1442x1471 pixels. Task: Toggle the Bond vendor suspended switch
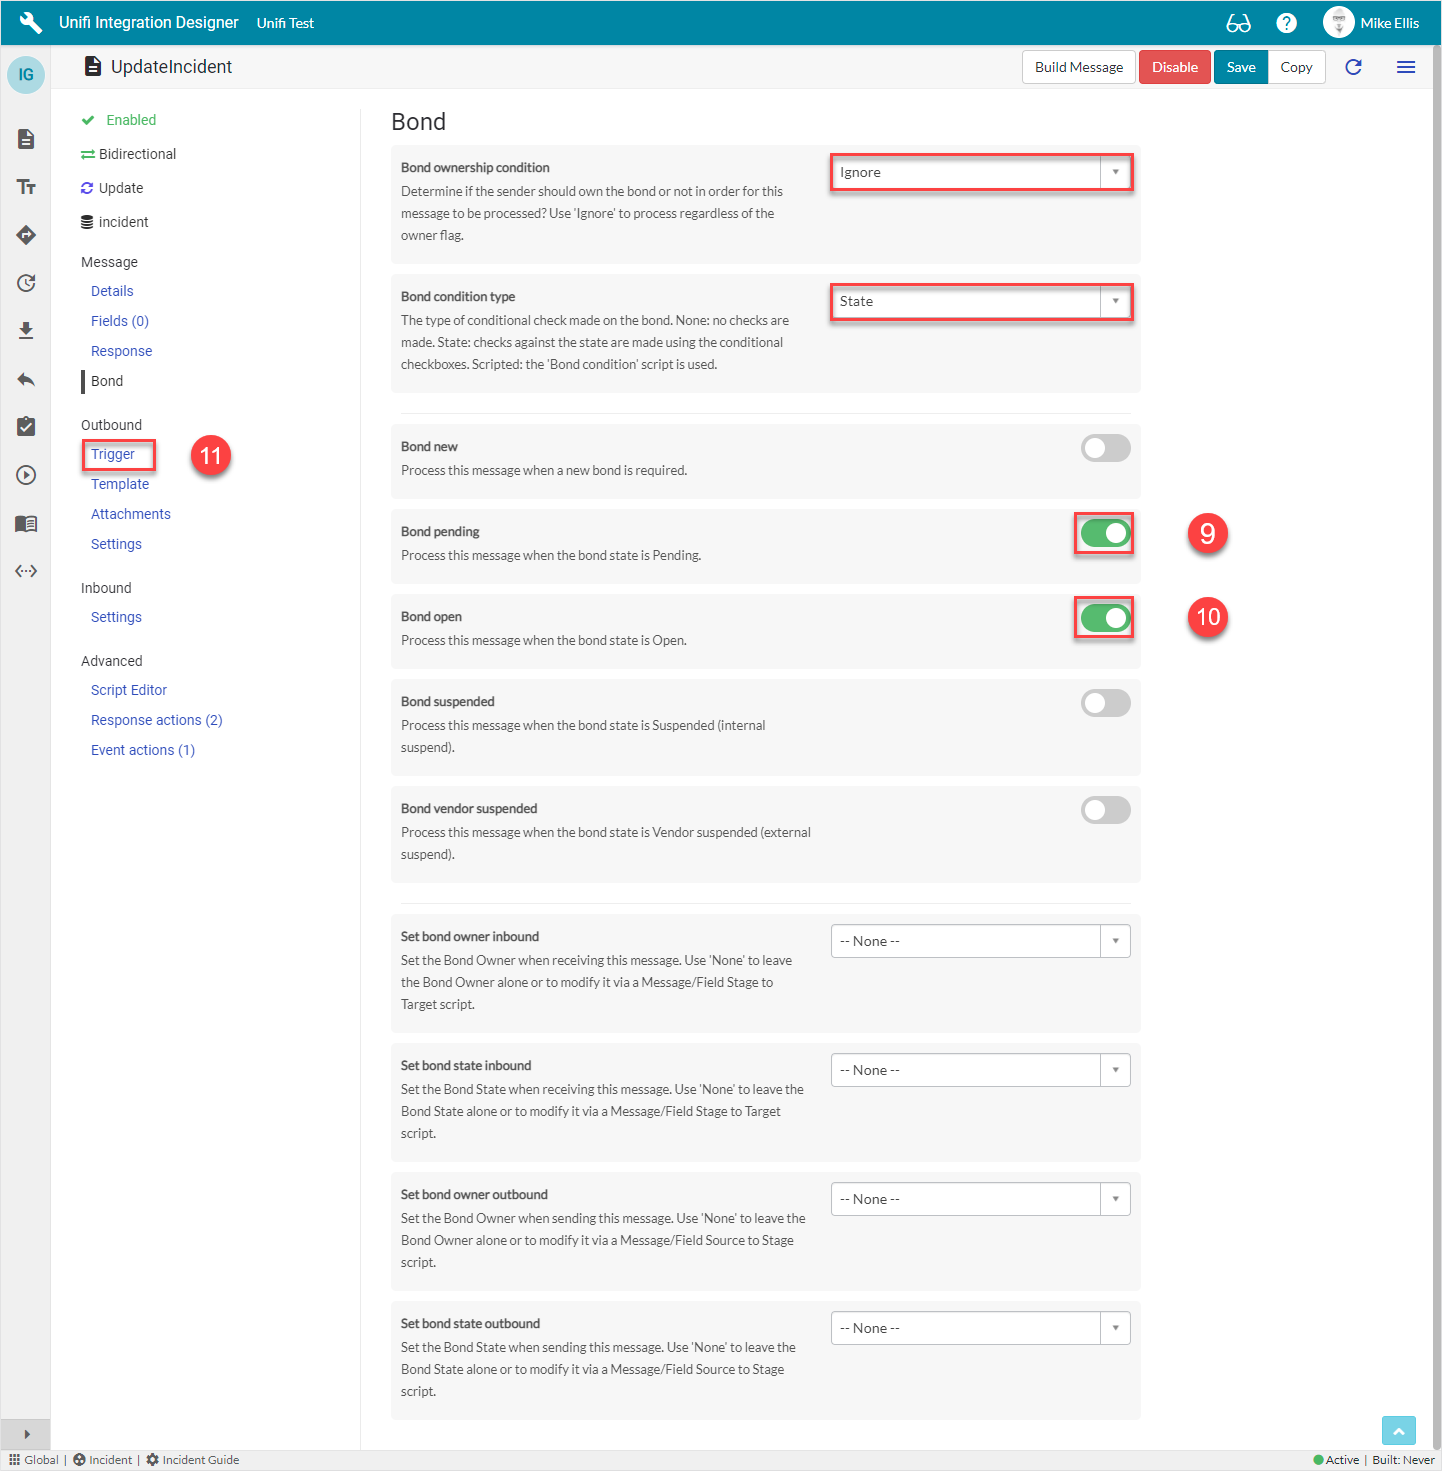pos(1105,810)
